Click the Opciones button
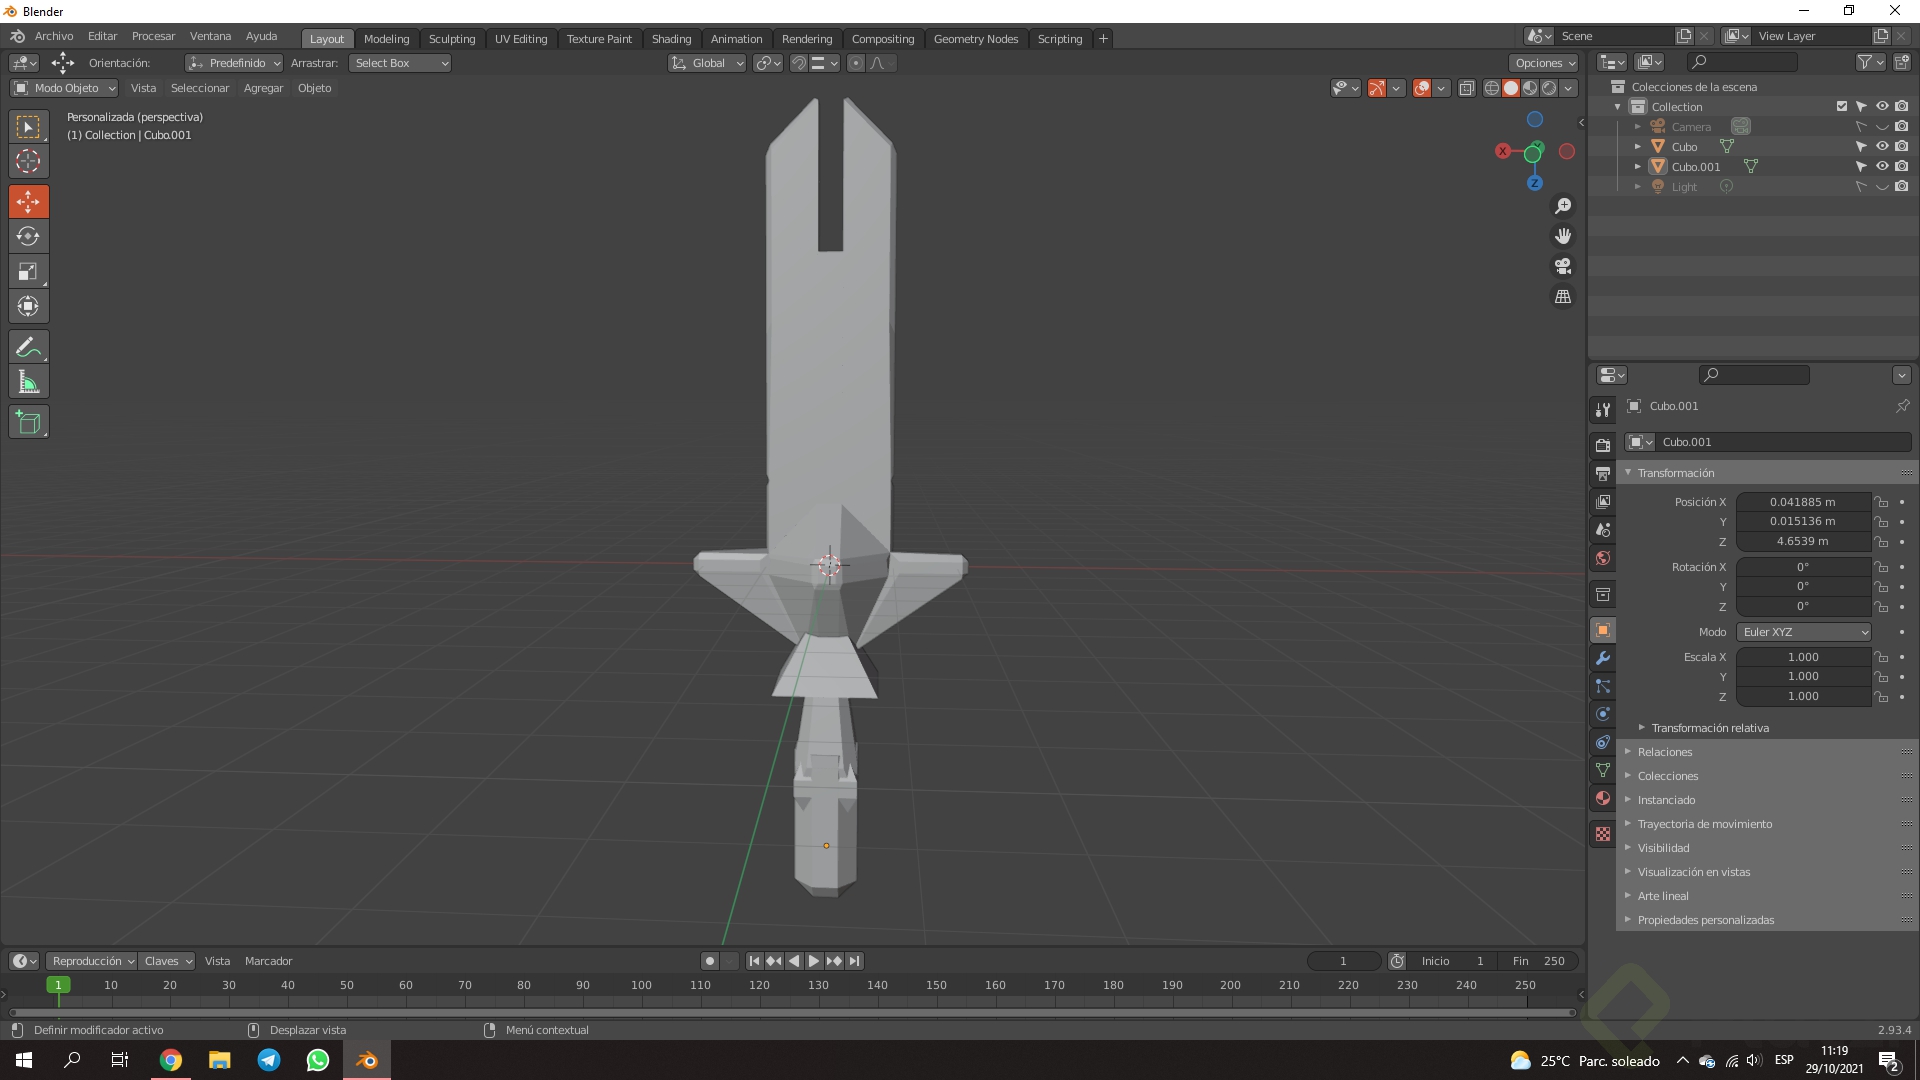Screen dimensions: 1920x1080 click(1544, 63)
